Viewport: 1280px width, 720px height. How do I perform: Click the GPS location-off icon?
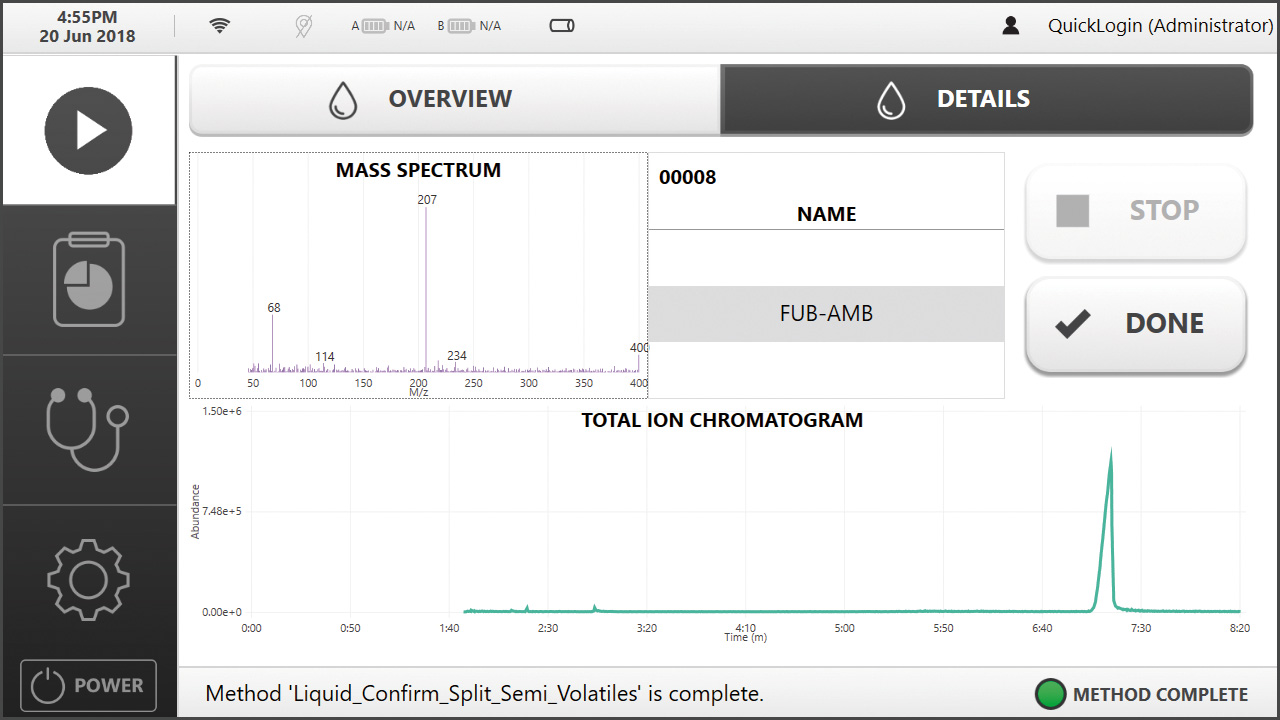pyautogui.click(x=304, y=26)
